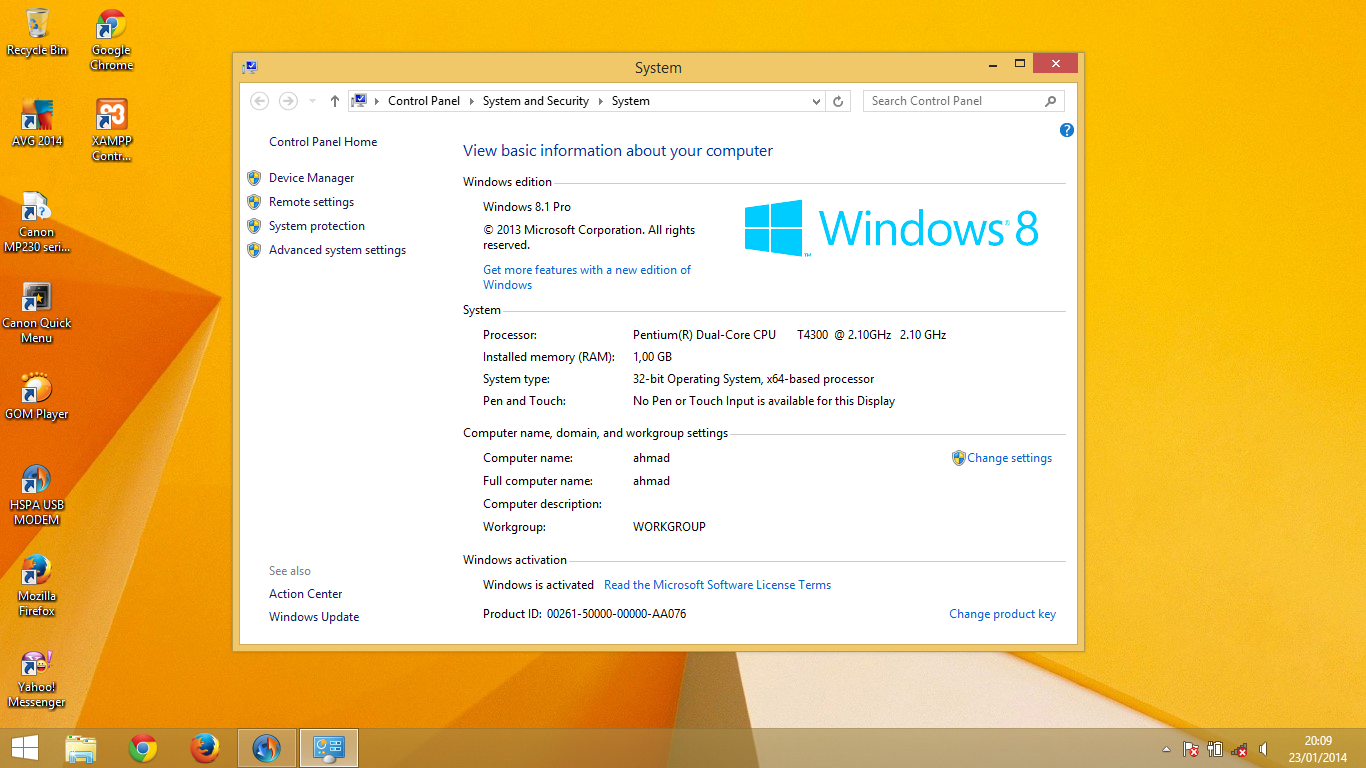This screenshot has width=1366, height=768.
Task: Click the Refresh button in address bar
Action: click(838, 101)
